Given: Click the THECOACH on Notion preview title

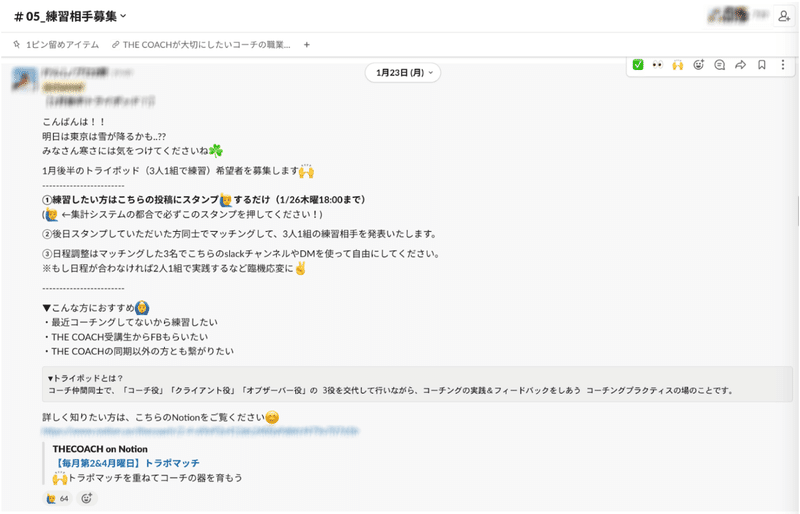Looking at the screenshot, I should coord(100,449).
